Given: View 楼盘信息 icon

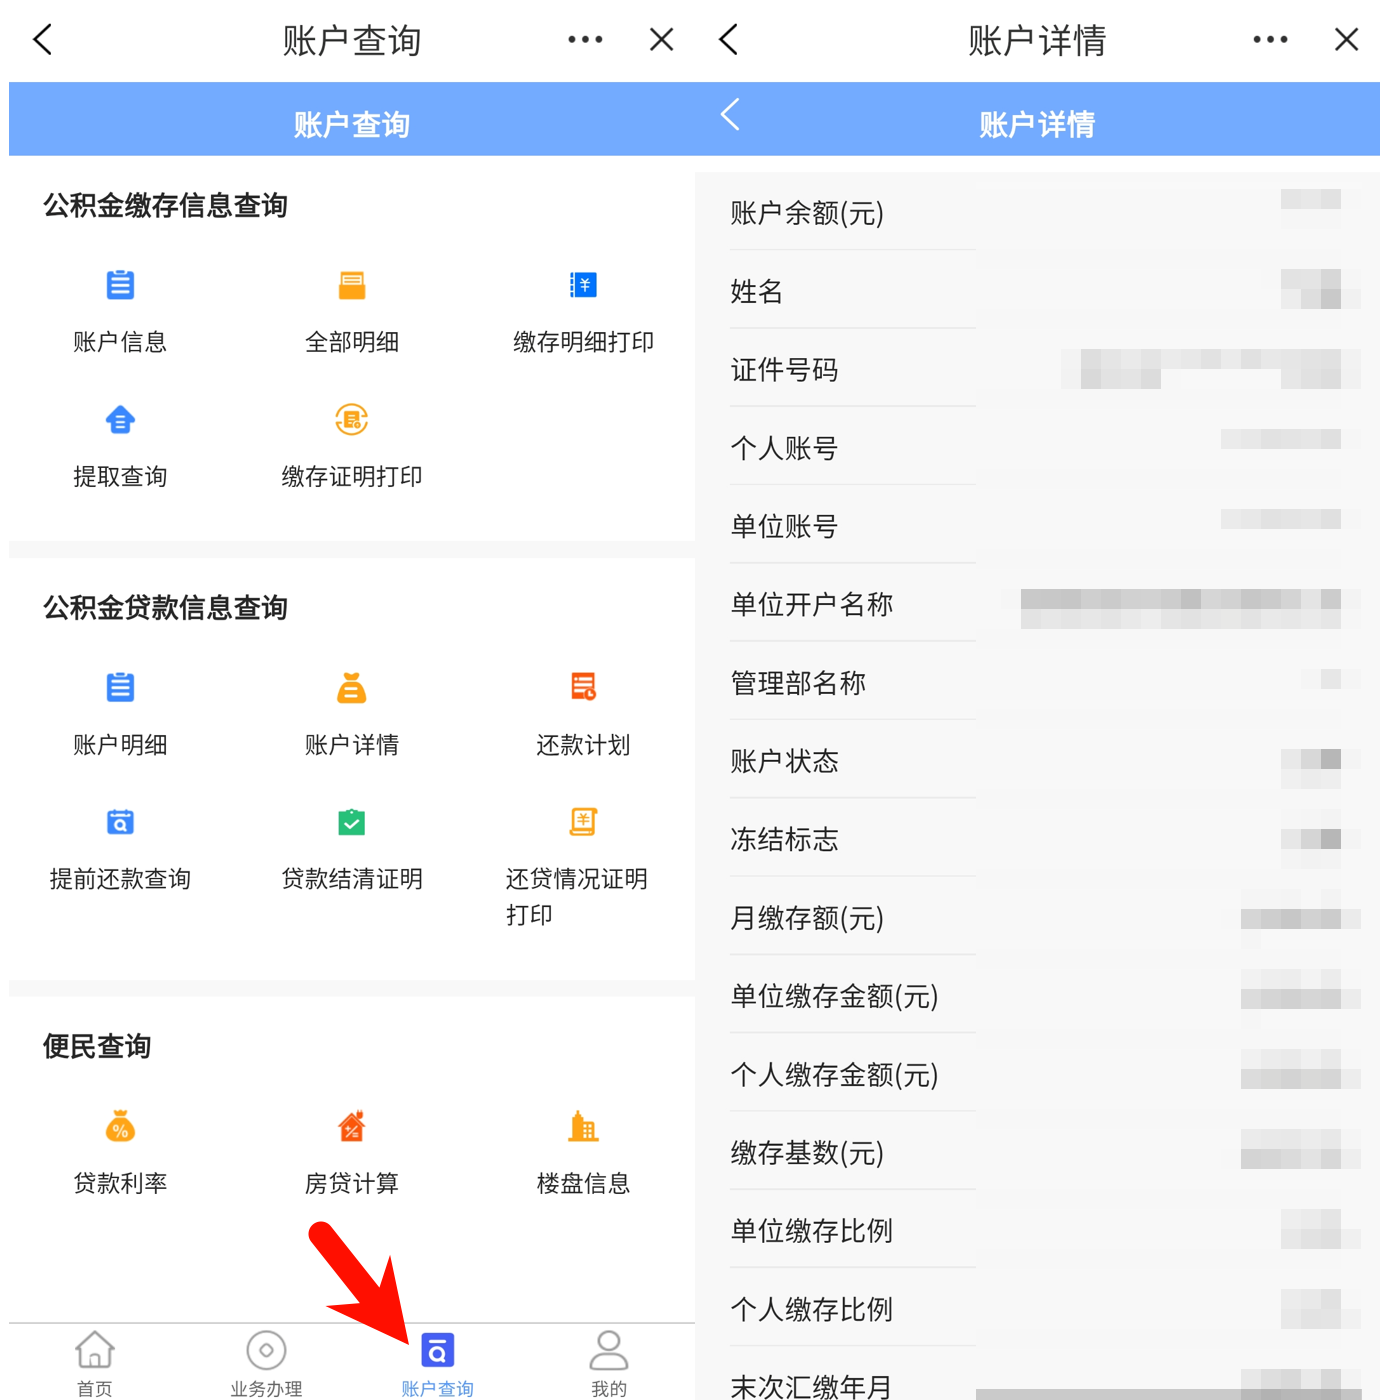Looking at the screenshot, I should click(x=583, y=1128).
